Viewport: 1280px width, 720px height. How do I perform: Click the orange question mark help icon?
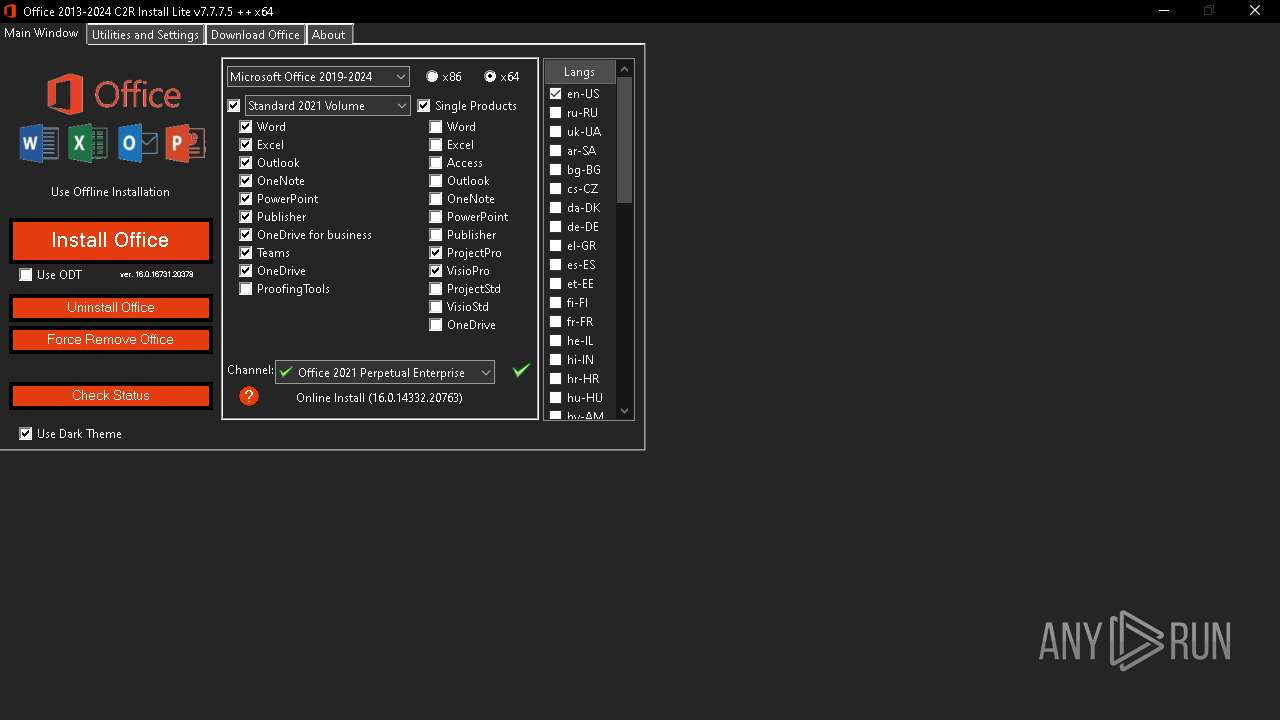(x=249, y=396)
